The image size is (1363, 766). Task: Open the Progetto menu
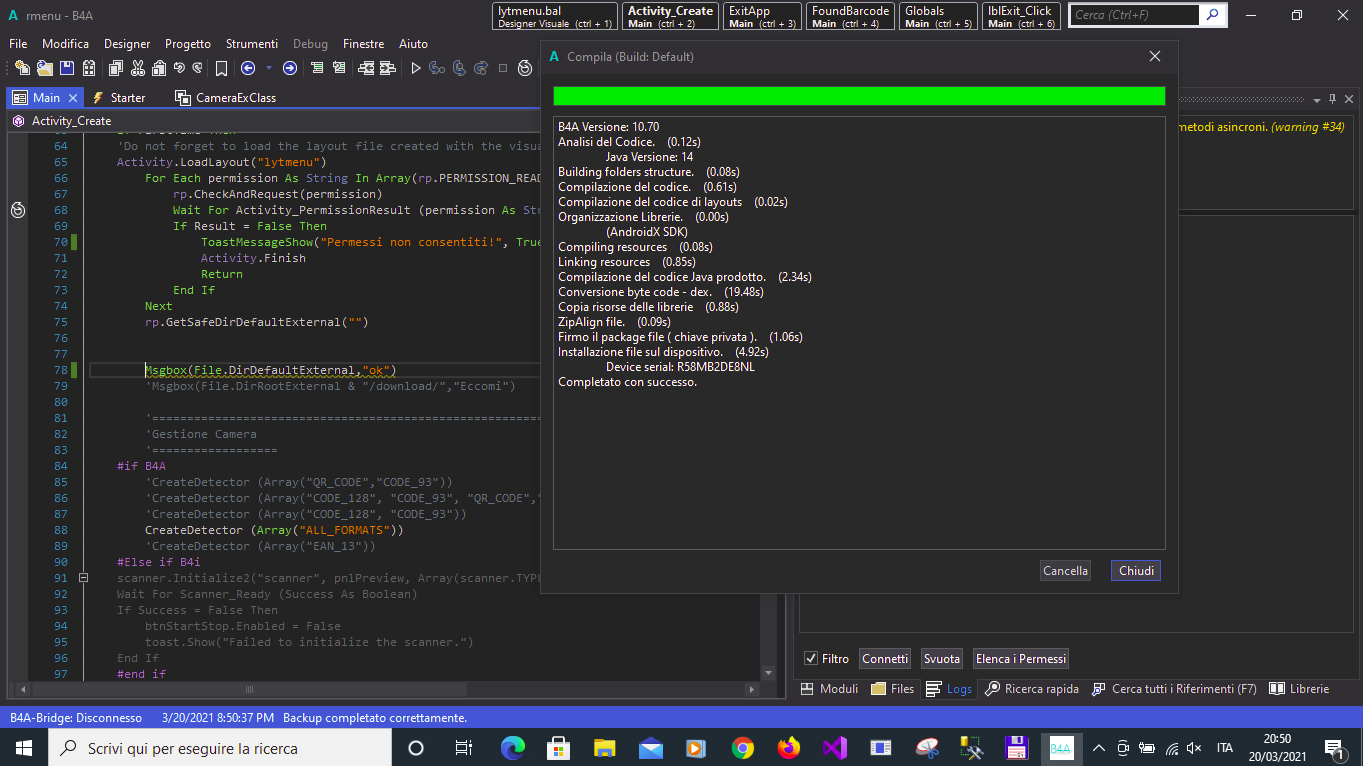[x=188, y=44]
